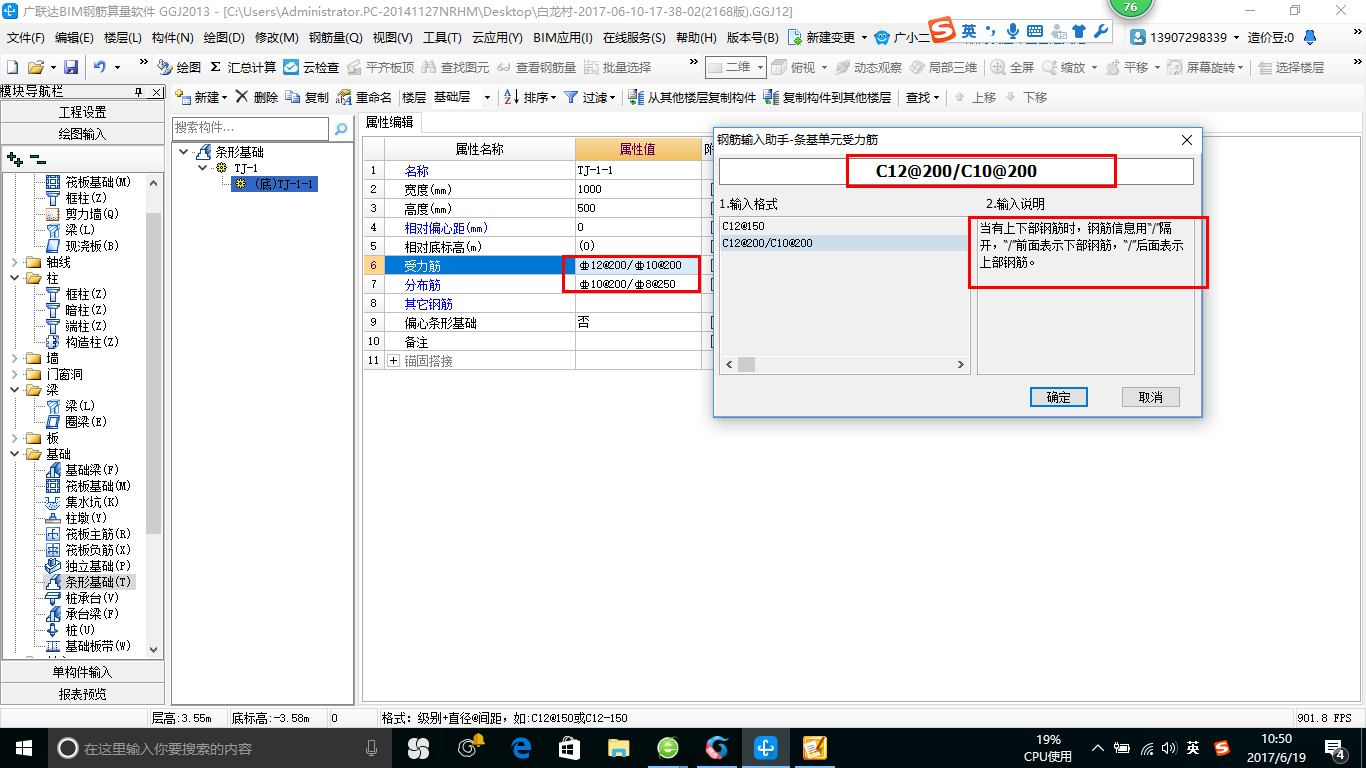Open the 工具(T) menu
This screenshot has height=768, width=1366.
[442, 38]
